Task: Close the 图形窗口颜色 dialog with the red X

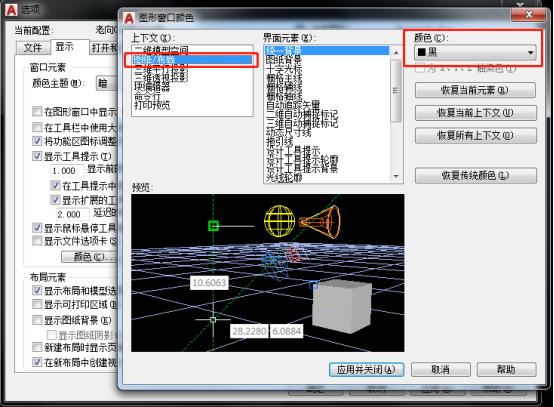Action: (529, 14)
